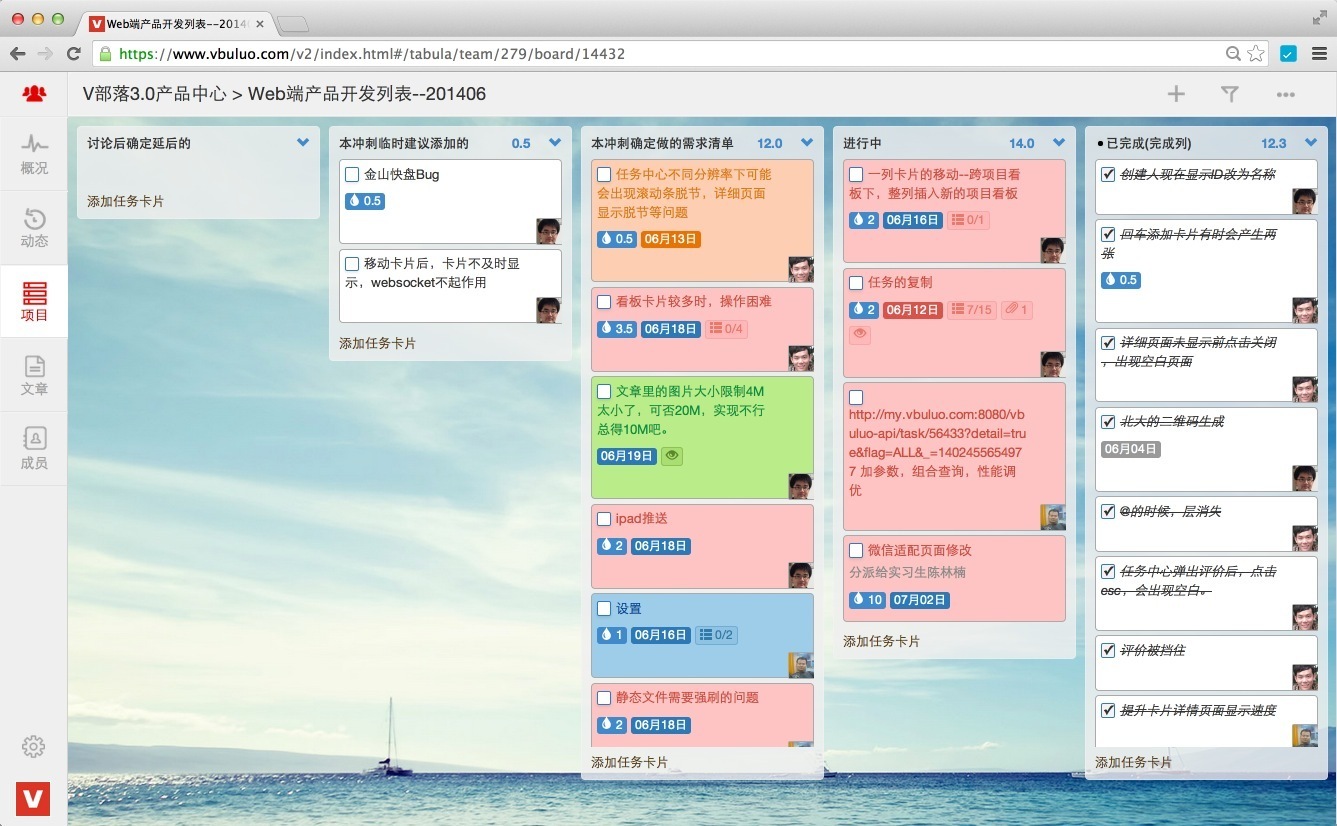The height and width of the screenshot is (826, 1337).
Task: Open the 进行中 column dropdown arrow
Action: tap(1059, 143)
